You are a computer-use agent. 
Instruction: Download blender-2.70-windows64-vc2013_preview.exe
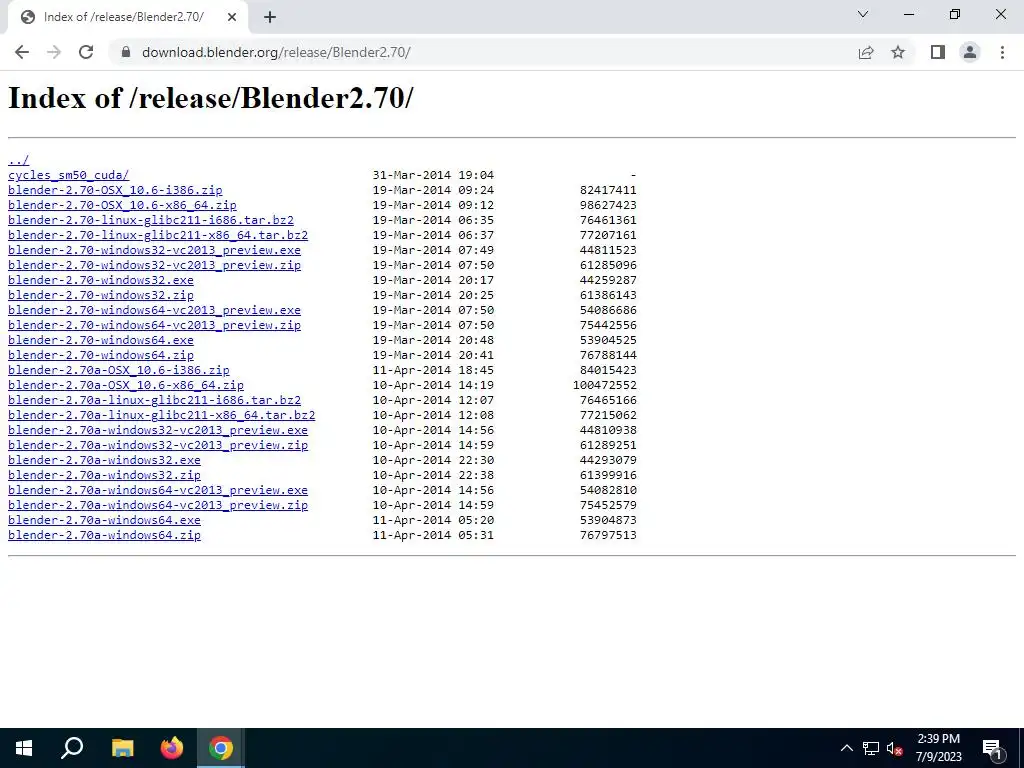[154, 310]
